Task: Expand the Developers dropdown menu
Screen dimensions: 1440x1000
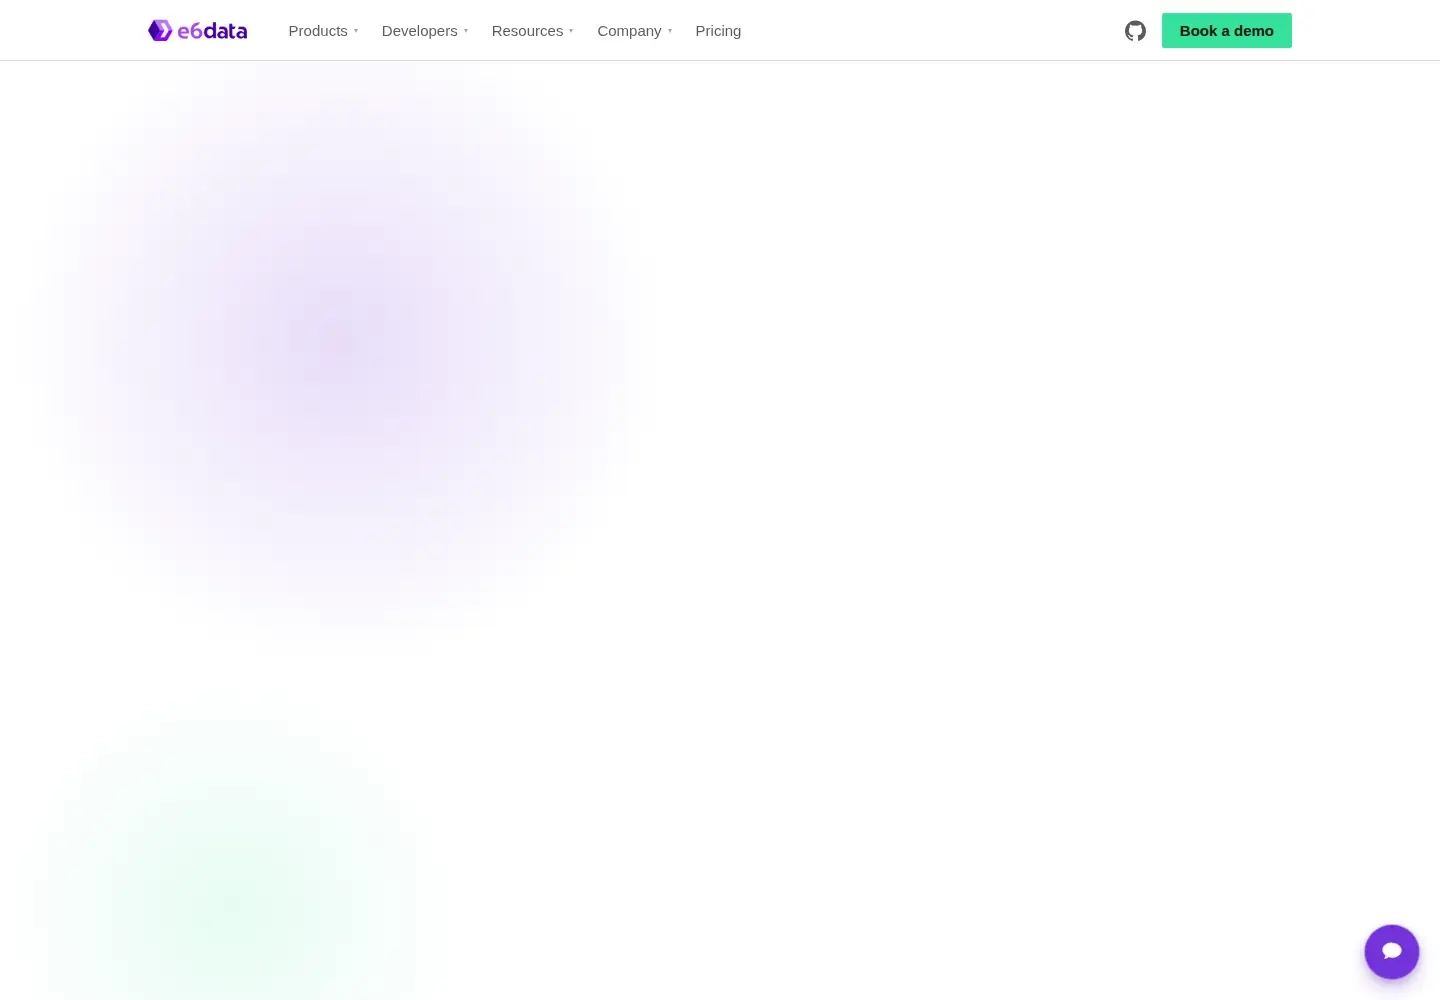Action: pos(425,31)
